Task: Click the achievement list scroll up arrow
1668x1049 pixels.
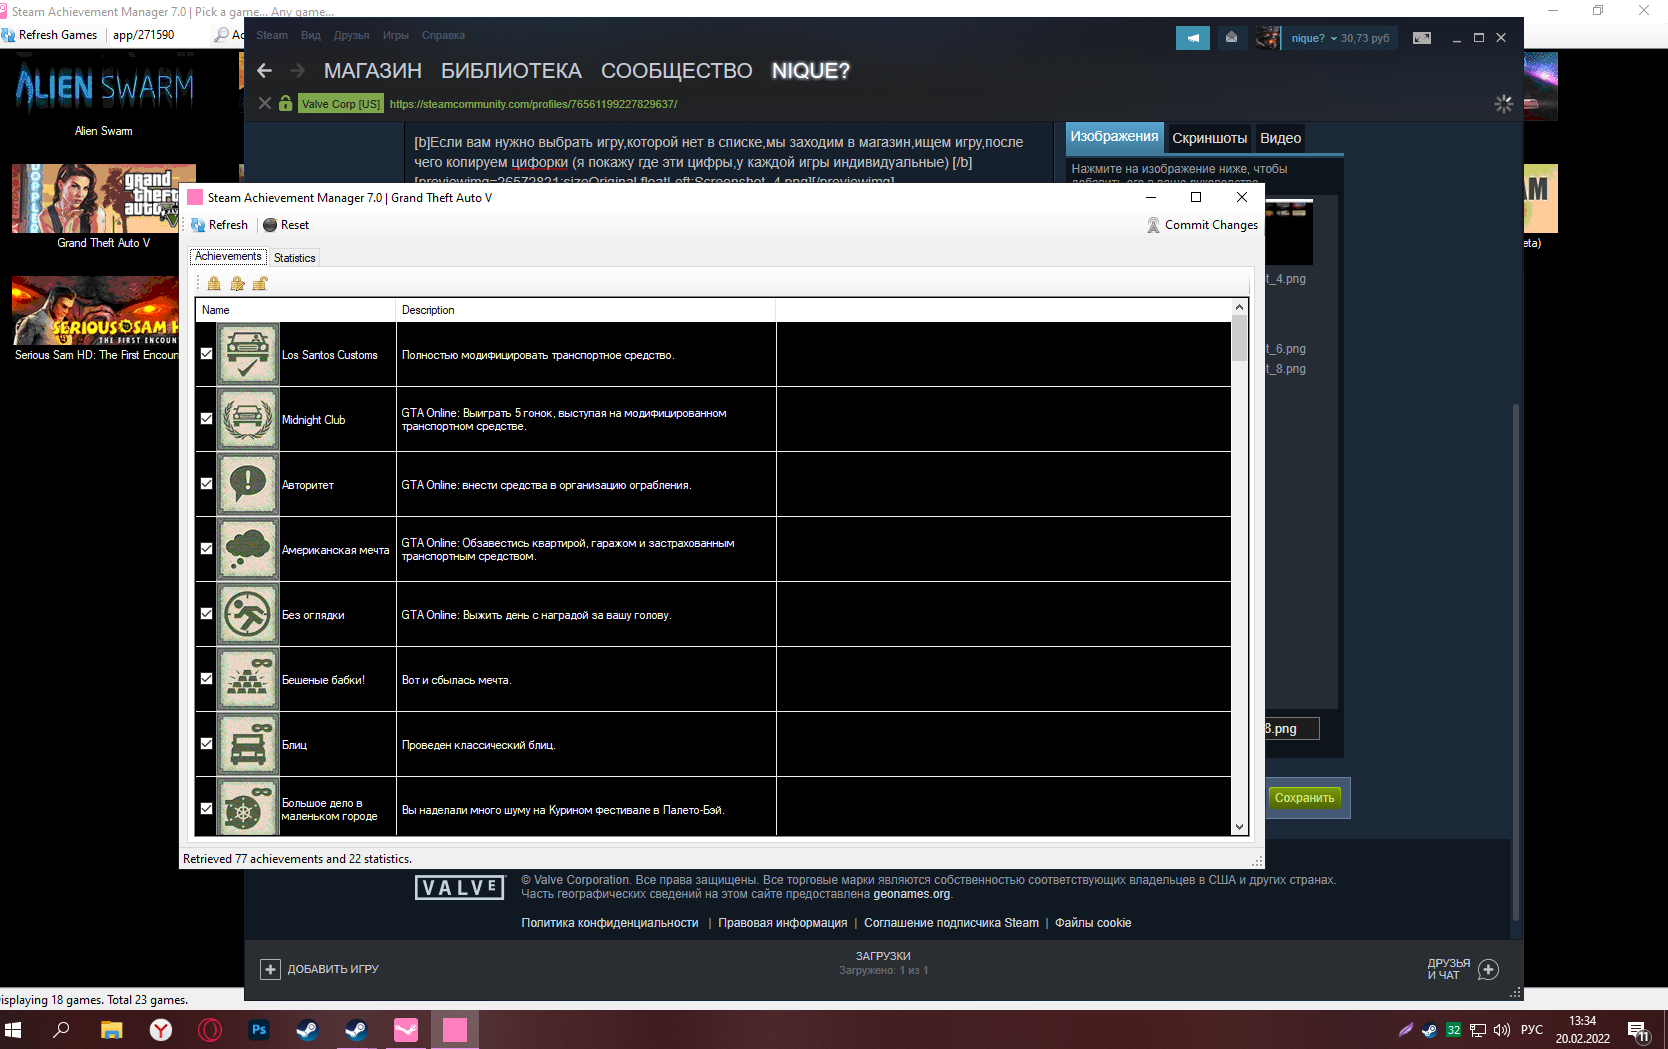Action: tap(1240, 308)
